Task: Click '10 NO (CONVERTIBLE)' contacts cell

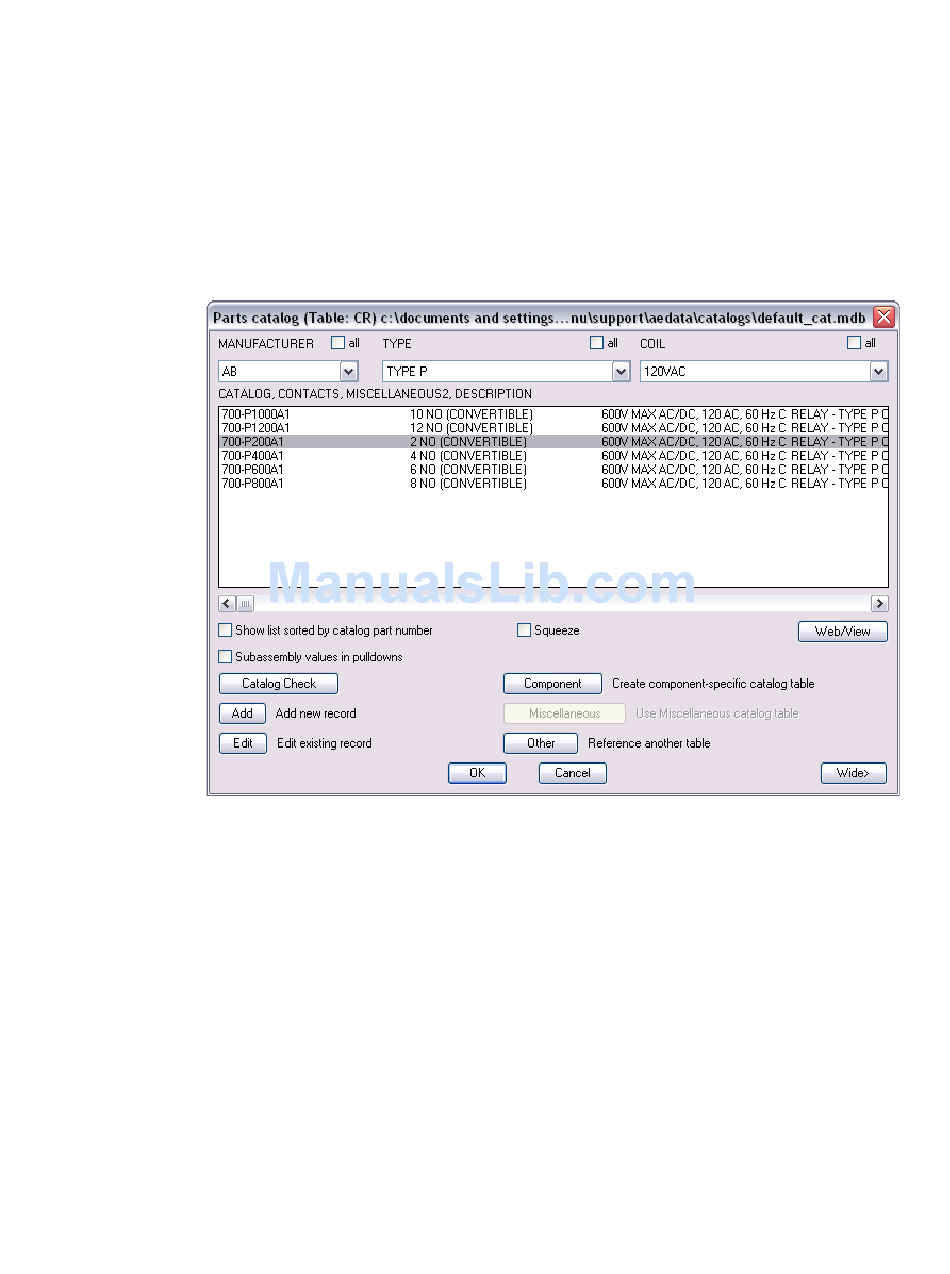Action: click(x=471, y=414)
